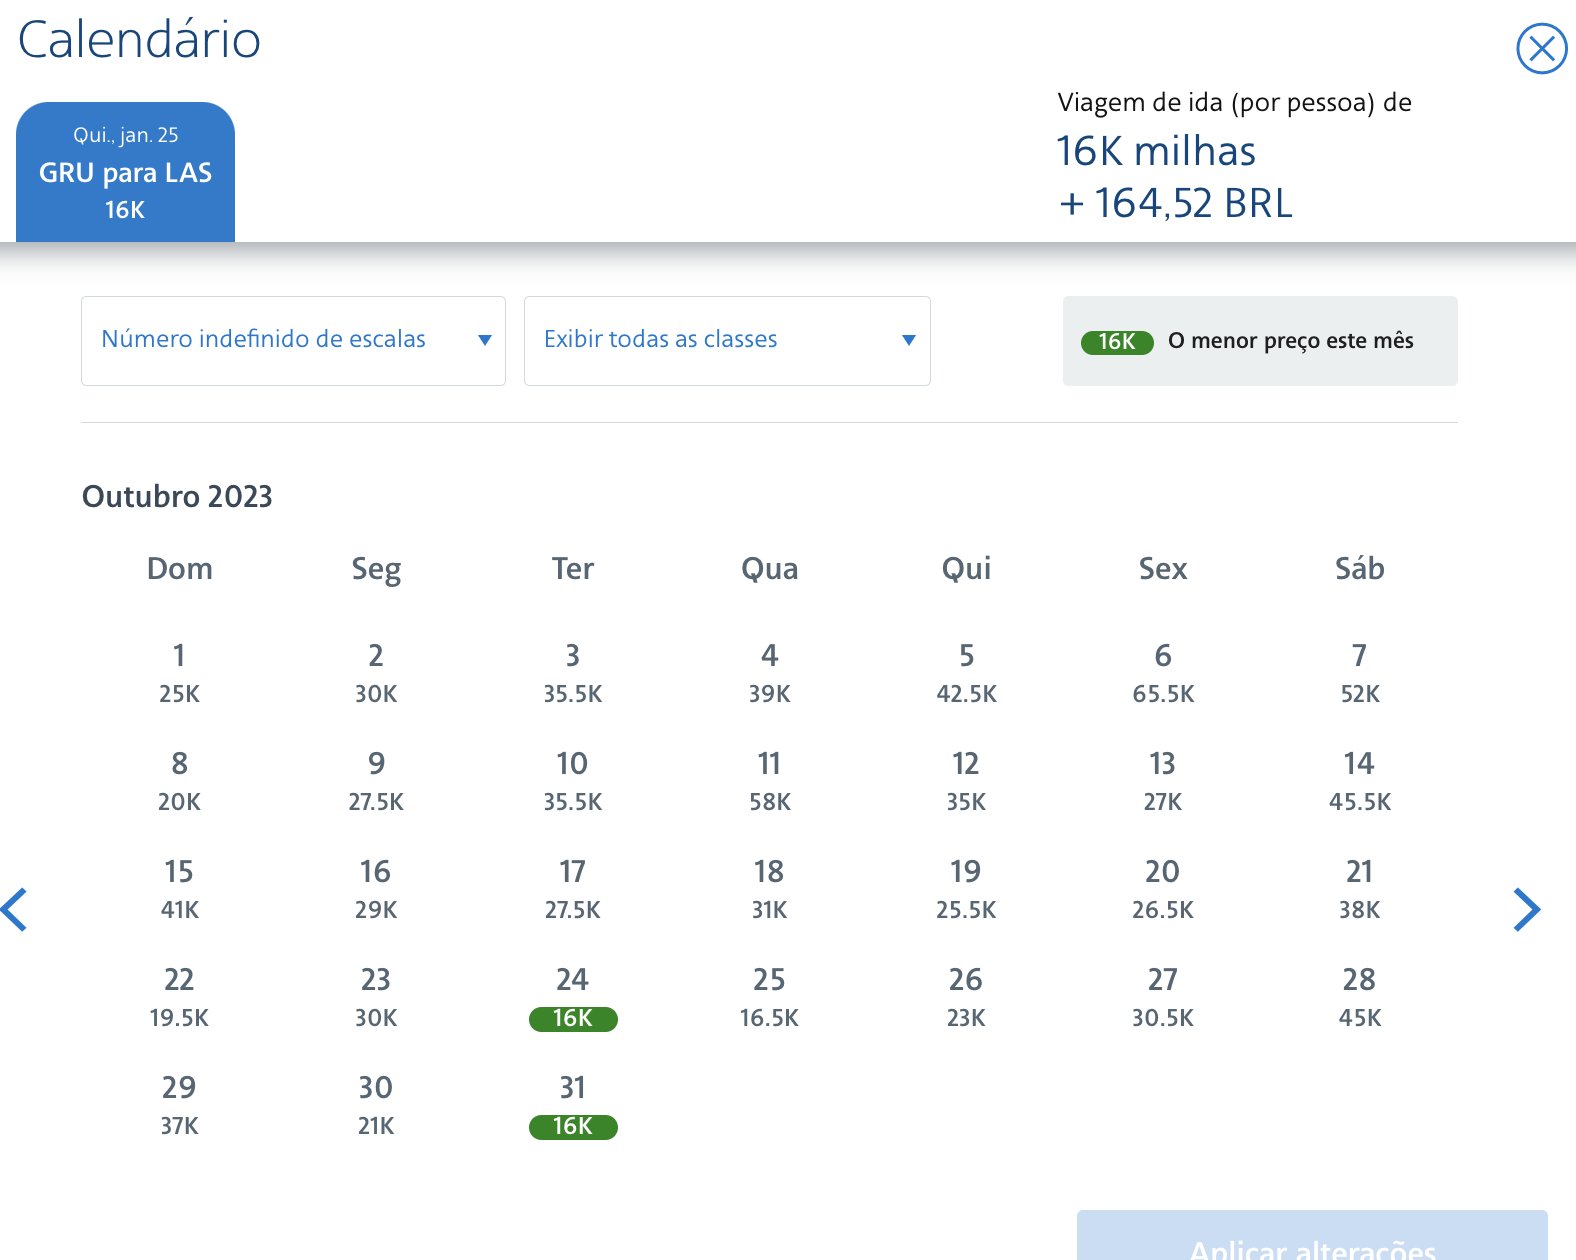1576x1260 pixels.
Task: Expand the Exibir todas as classes dropdown
Action: (727, 340)
